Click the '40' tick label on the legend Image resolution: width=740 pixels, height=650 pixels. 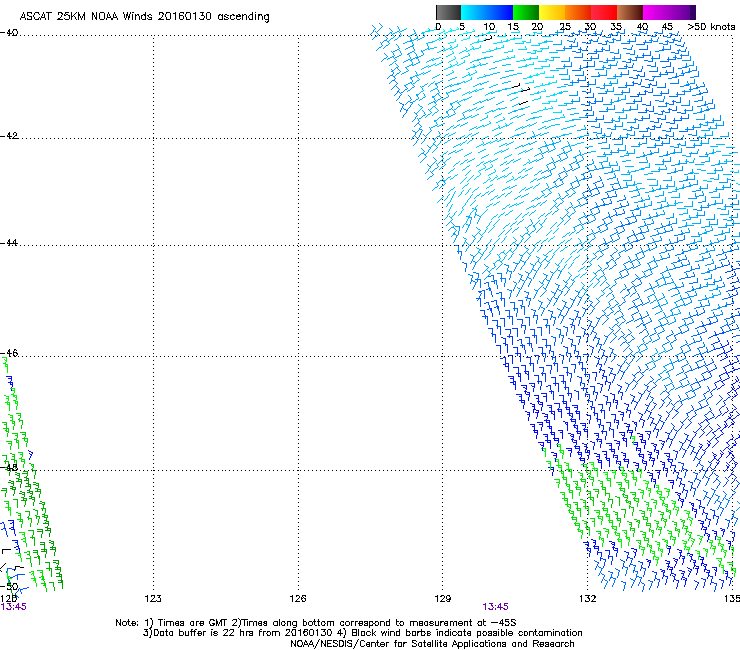click(x=642, y=27)
